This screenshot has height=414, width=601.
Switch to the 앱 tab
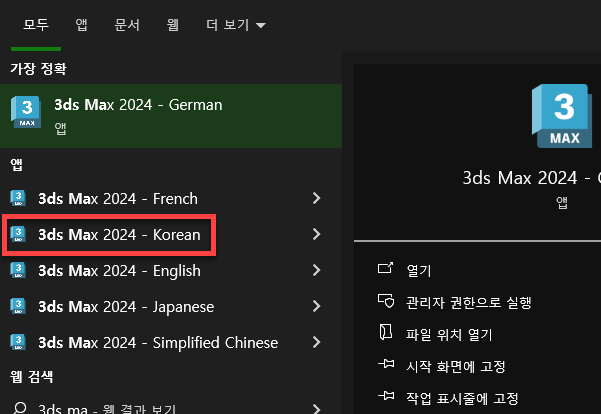[x=81, y=25]
